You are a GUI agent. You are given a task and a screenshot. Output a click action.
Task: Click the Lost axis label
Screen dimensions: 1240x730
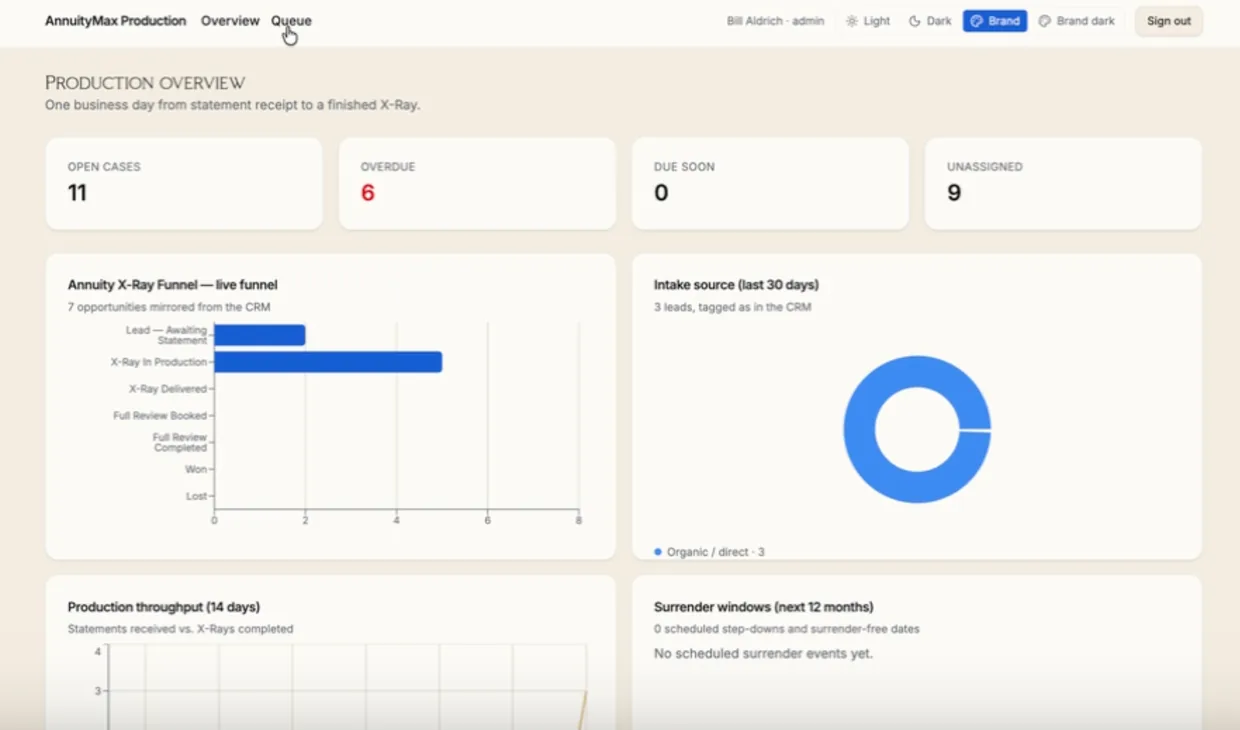[x=196, y=496]
